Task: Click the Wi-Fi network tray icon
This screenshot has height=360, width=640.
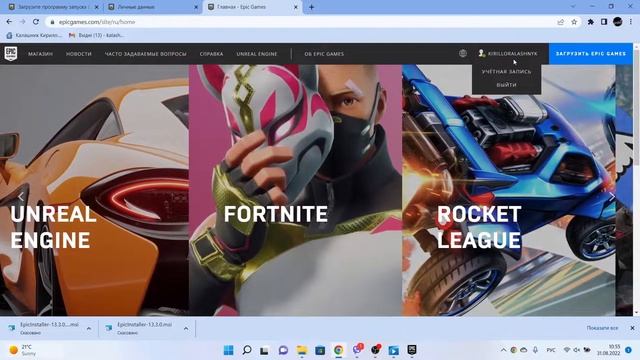Action: [x=567, y=350]
